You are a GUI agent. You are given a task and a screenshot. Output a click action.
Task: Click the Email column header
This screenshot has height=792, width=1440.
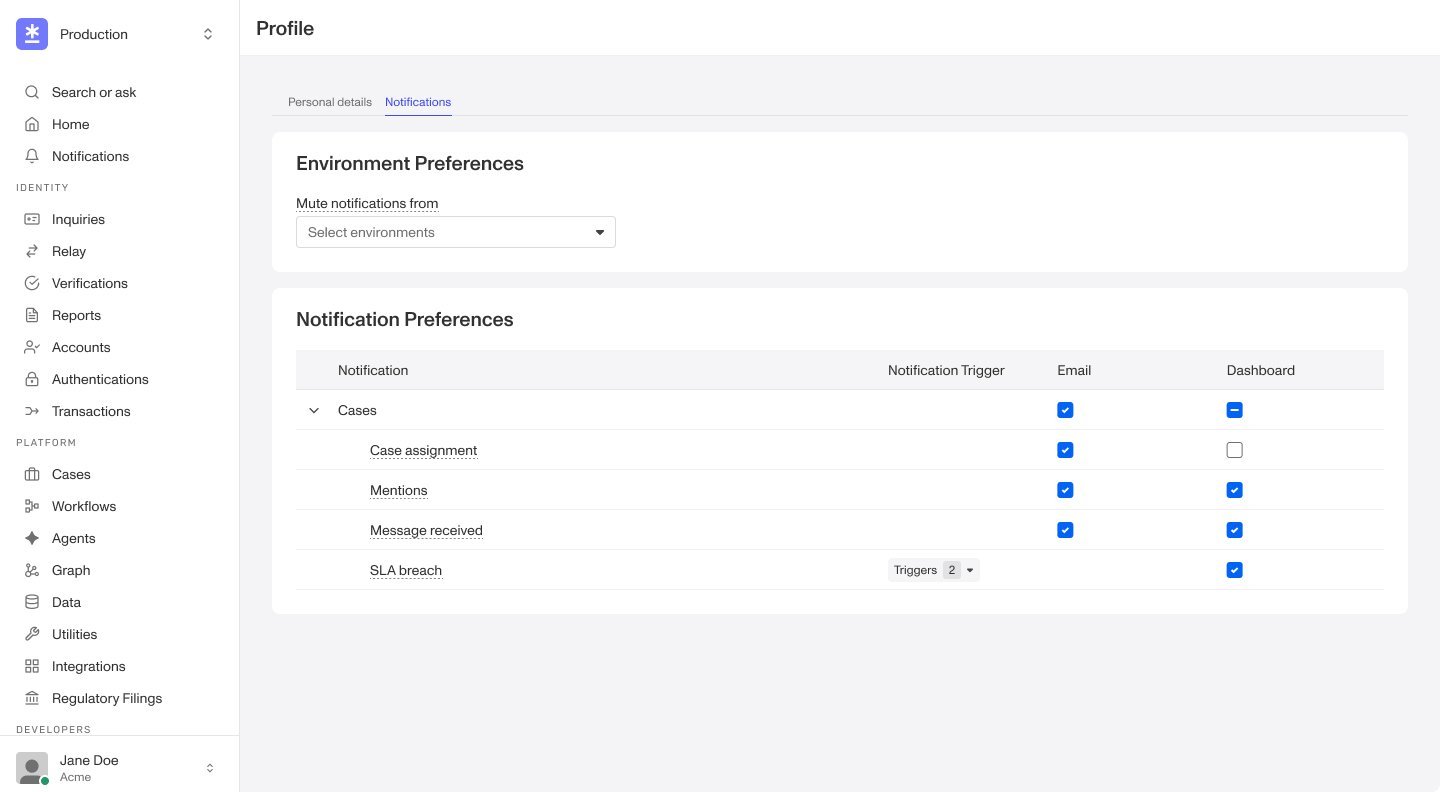(x=1074, y=370)
